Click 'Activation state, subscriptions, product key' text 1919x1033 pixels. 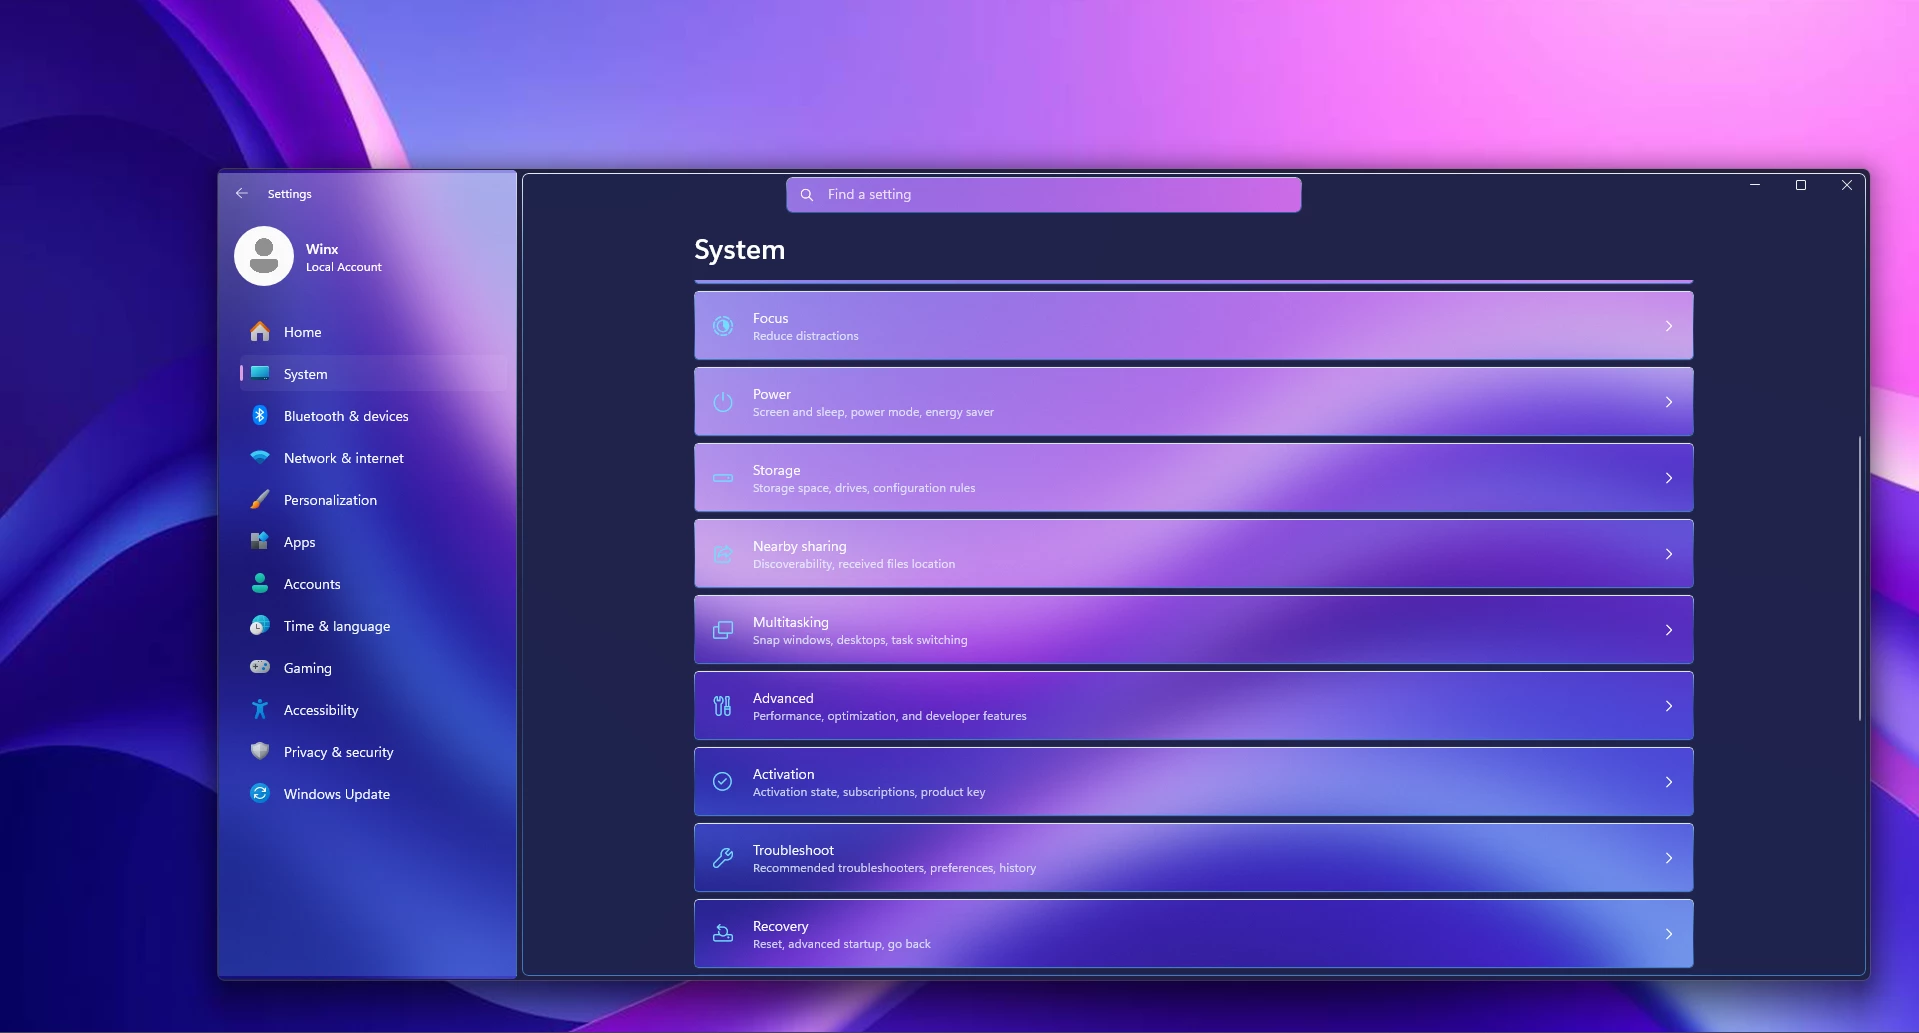(869, 792)
